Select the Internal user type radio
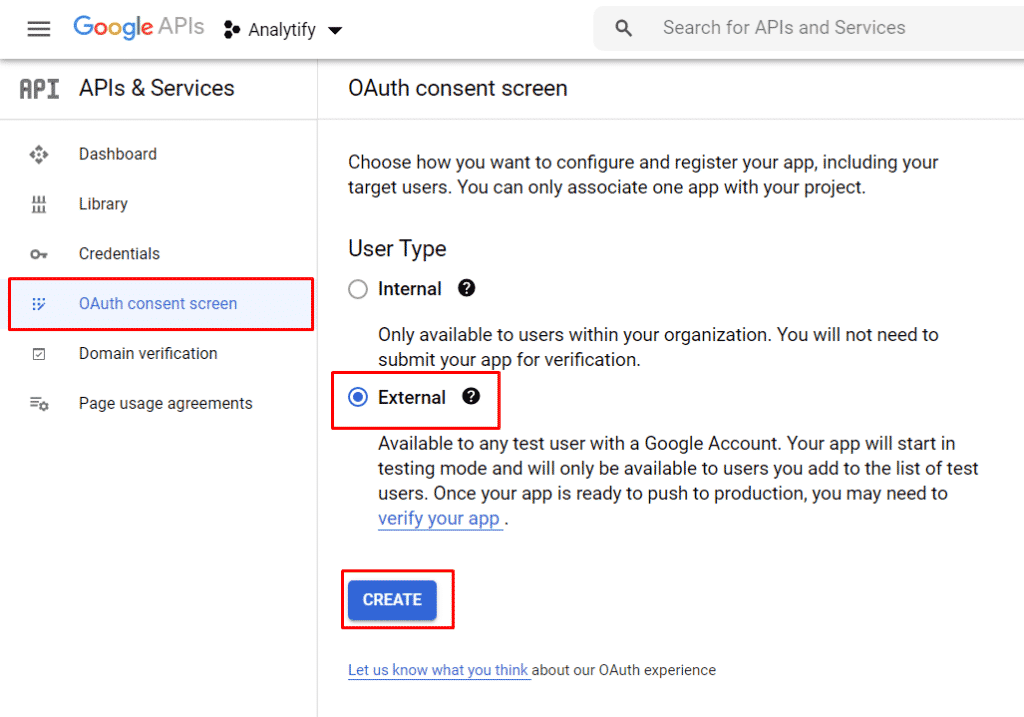The width and height of the screenshot is (1024, 717). point(358,289)
